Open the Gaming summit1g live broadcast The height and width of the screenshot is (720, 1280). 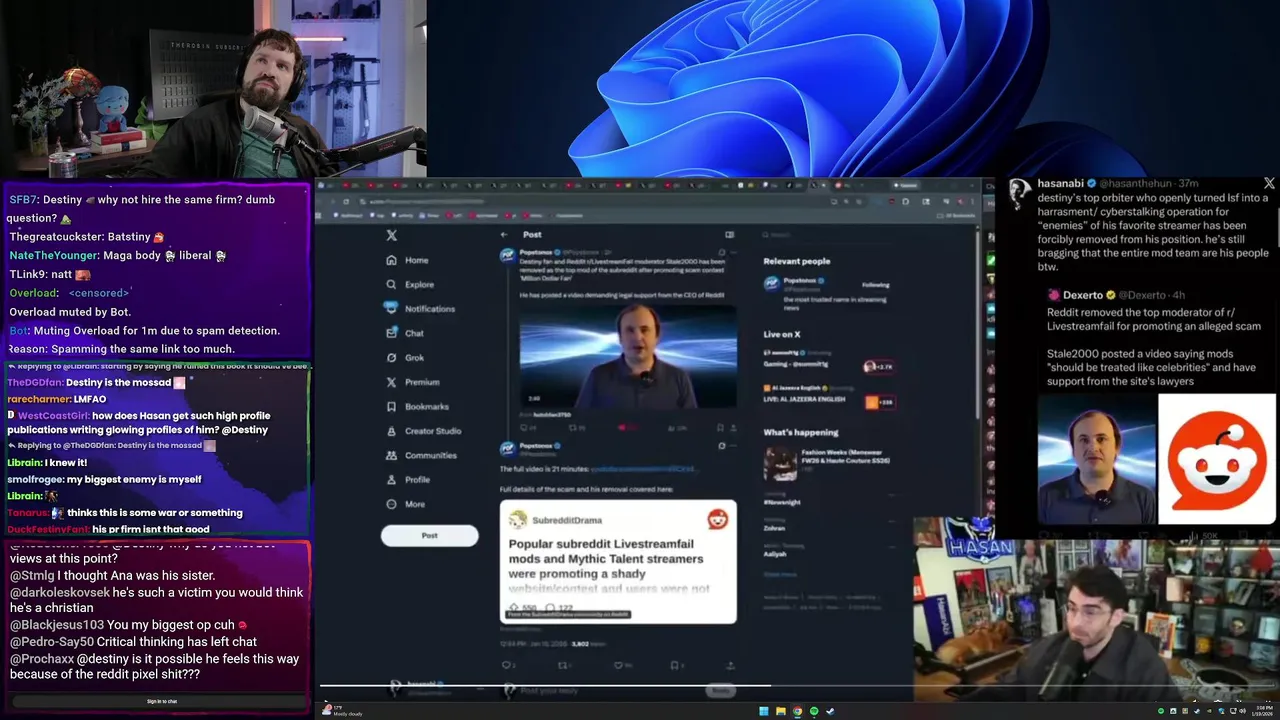click(x=829, y=359)
